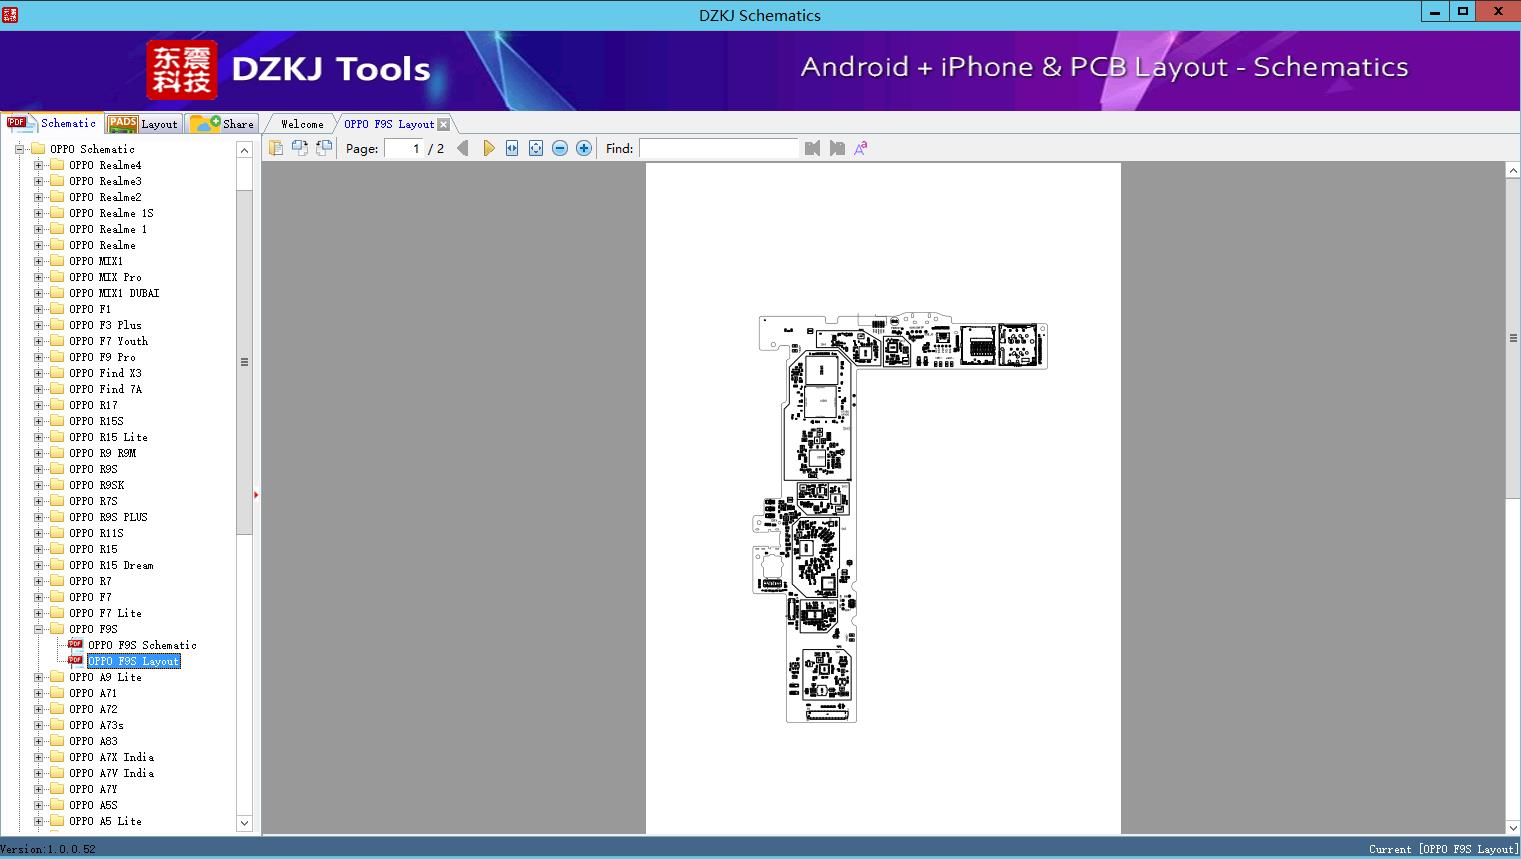1521x859 pixels.
Task: Select the OPPO F7 Youth folder
Action: (108, 341)
